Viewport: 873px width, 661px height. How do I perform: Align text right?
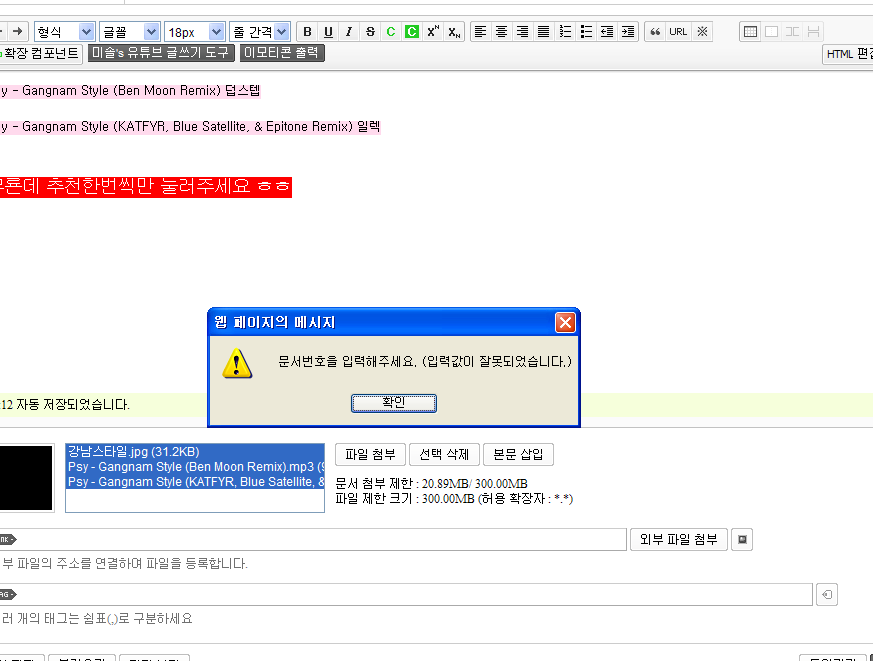(522, 32)
